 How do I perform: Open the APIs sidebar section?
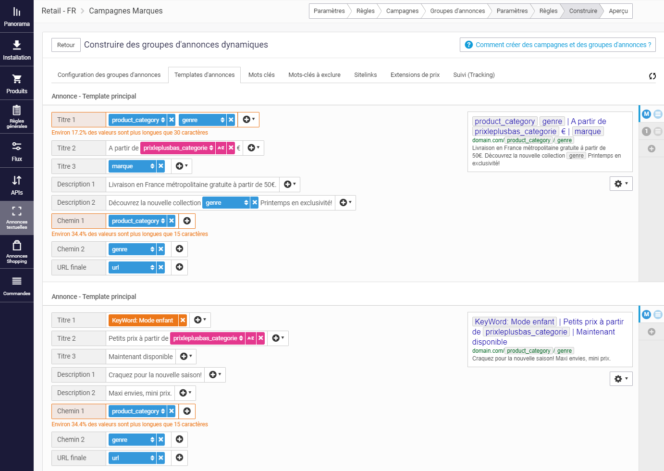pyautogui.click(x=16, y=185)
